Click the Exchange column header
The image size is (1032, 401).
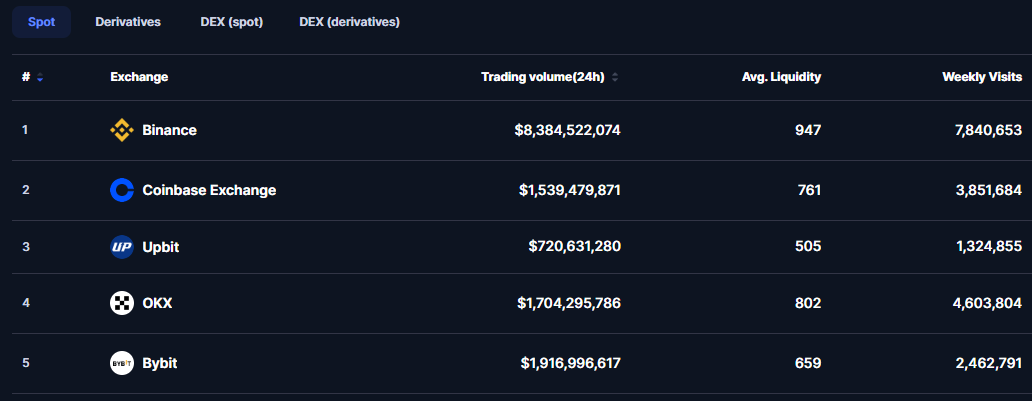click(139, 77)
